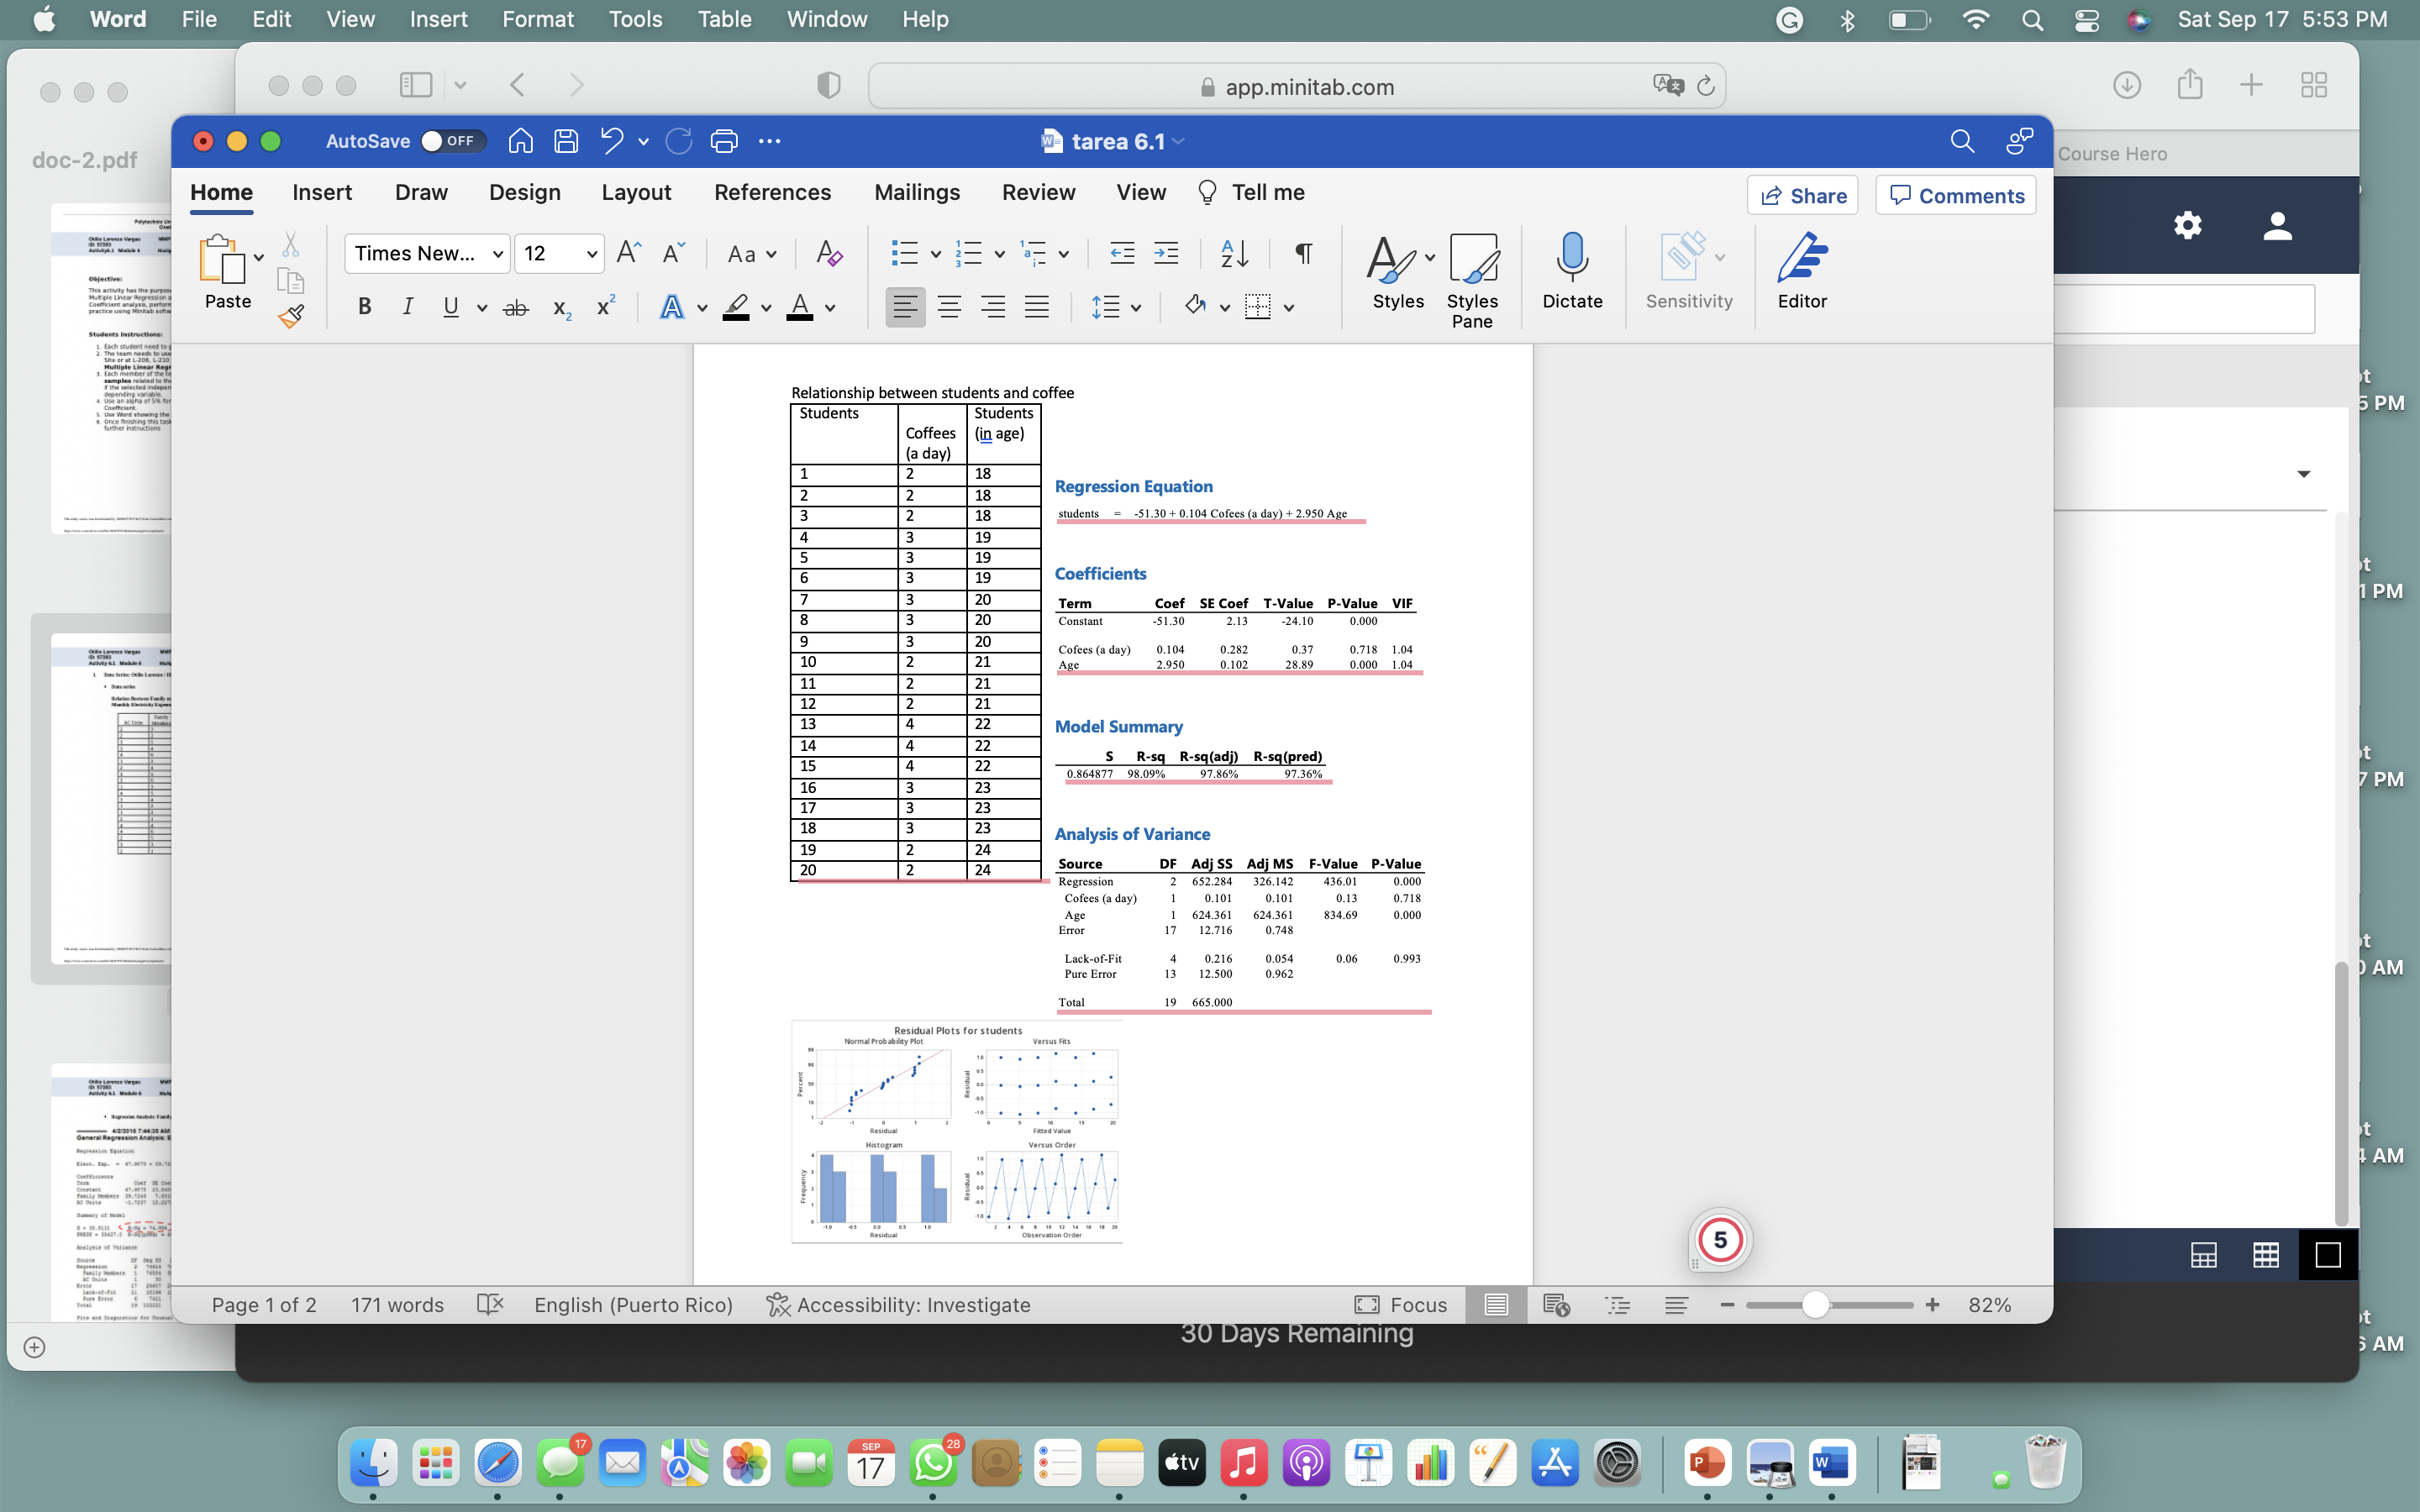Select the Format Painter tool

coord(291,315)
